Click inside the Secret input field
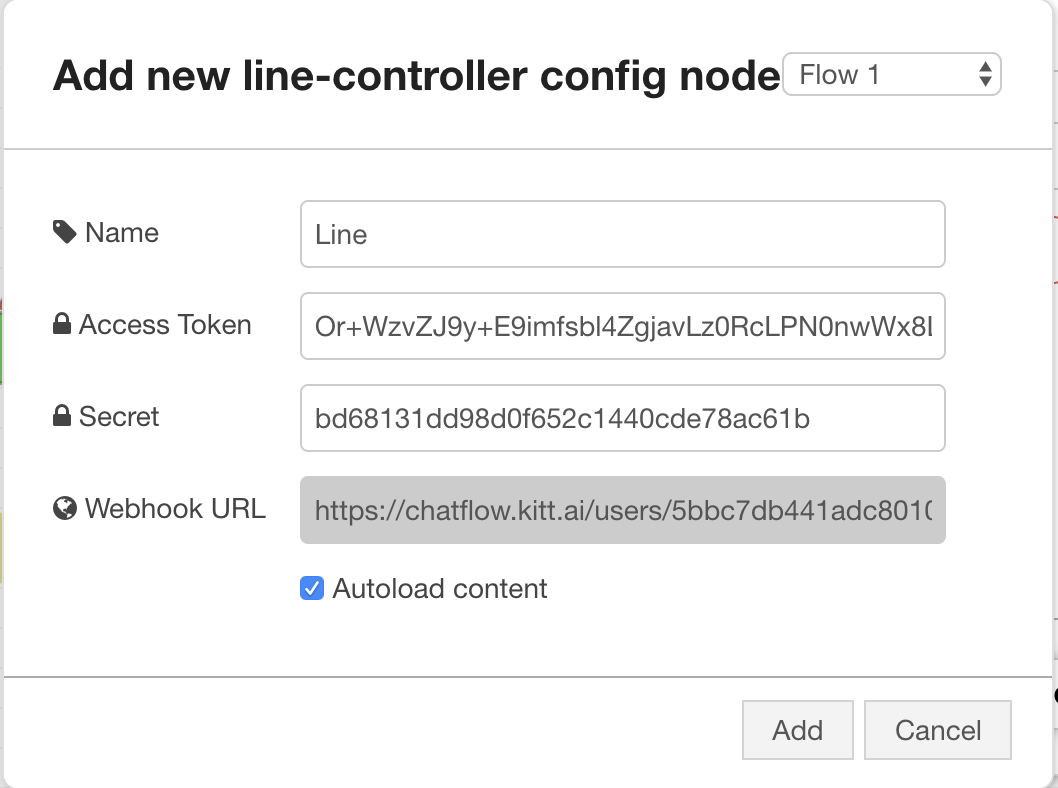The image size is (1058, 788). point(623,418)
